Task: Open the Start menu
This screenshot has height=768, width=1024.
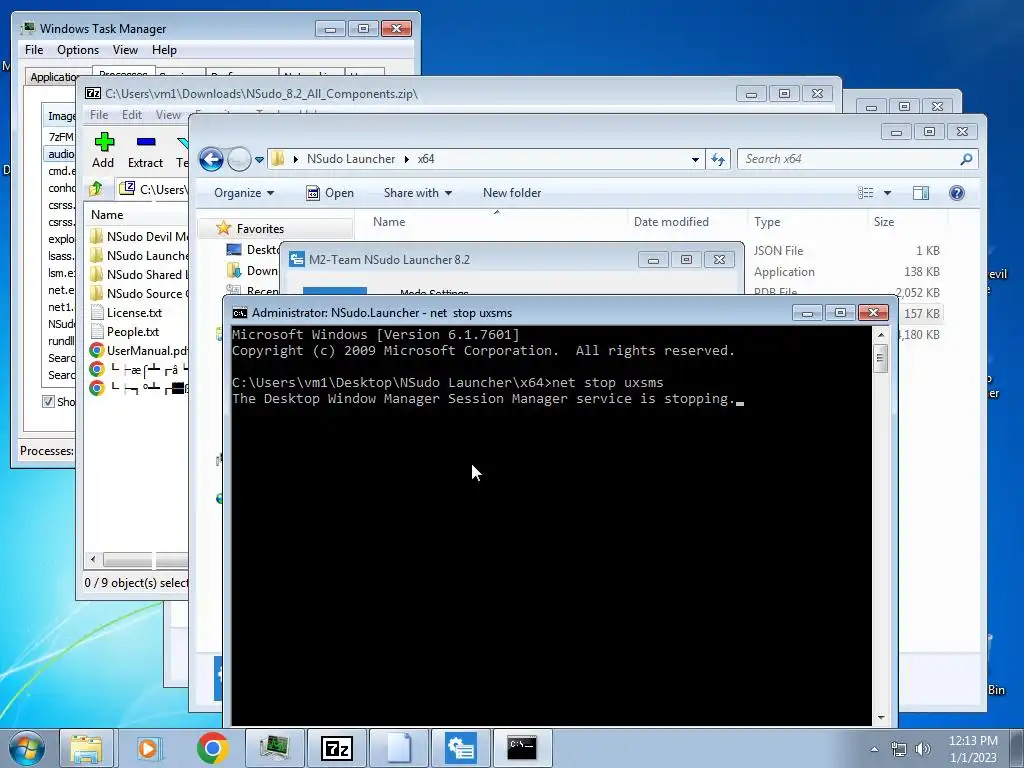Action: pyautogui.click(x=26, y=748)
